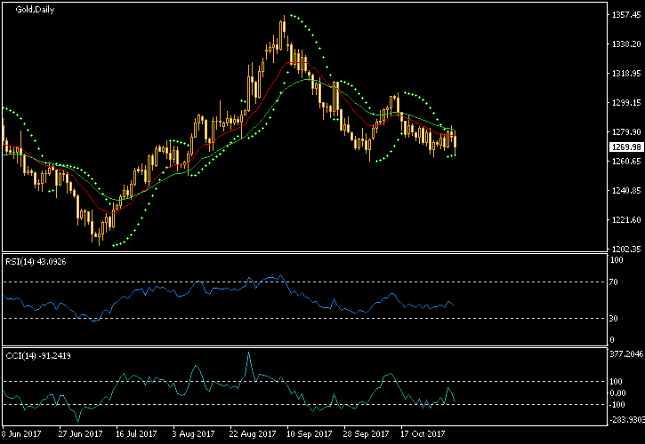Click the CCI scale value 0.00
This screenshot has height=444, width=645.
tap(618, 393)
